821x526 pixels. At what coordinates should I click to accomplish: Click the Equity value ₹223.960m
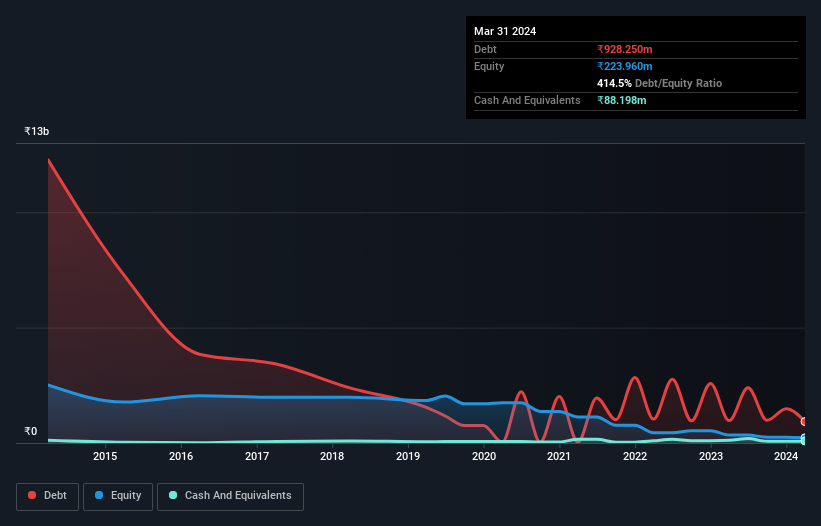click(x=625, y=66)
